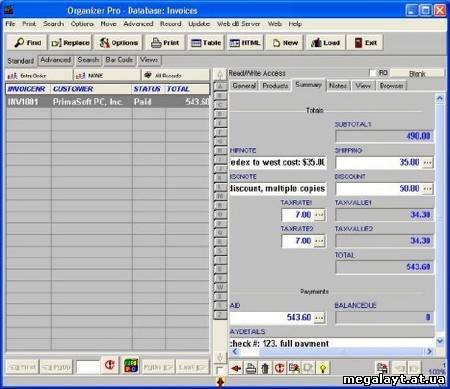This screenshot has width=450, height=389.
Task: Open the Notes record tab
Action: (x=338, y=86)
